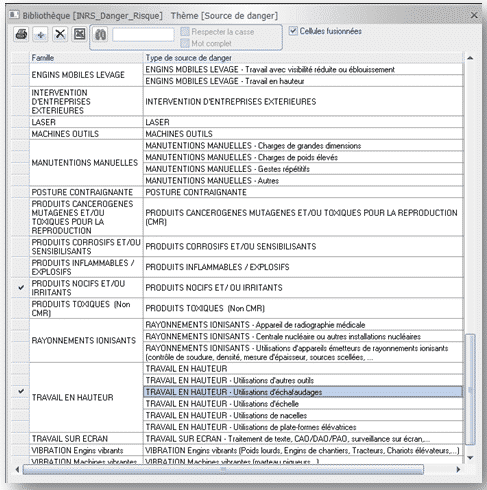487x490 pixels.
Task: Click the black X delete icon
Action: pos(60,34)
